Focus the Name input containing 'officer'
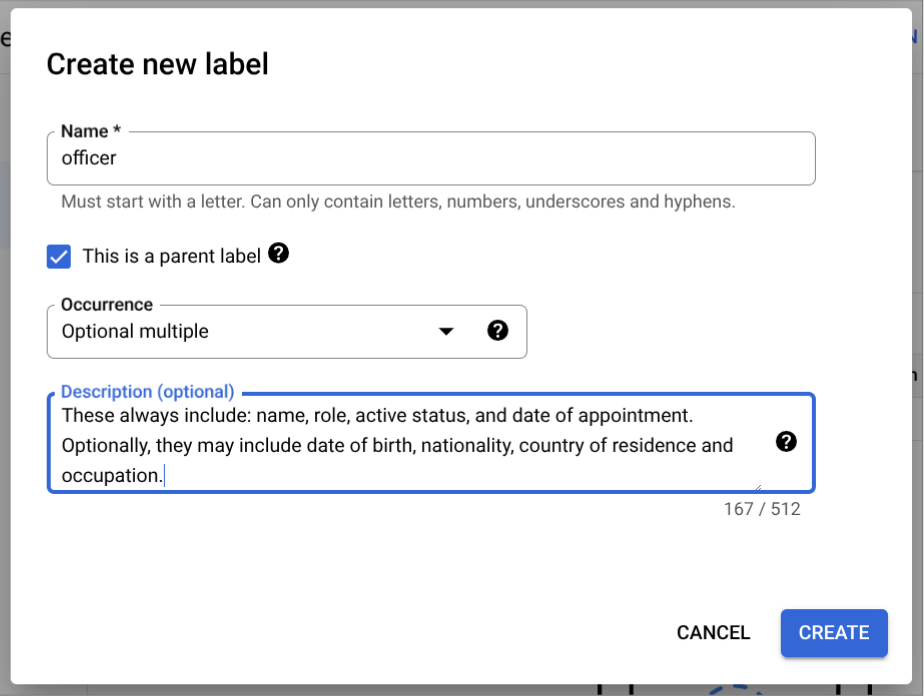924x696 pixels. (x=430, y=158)
